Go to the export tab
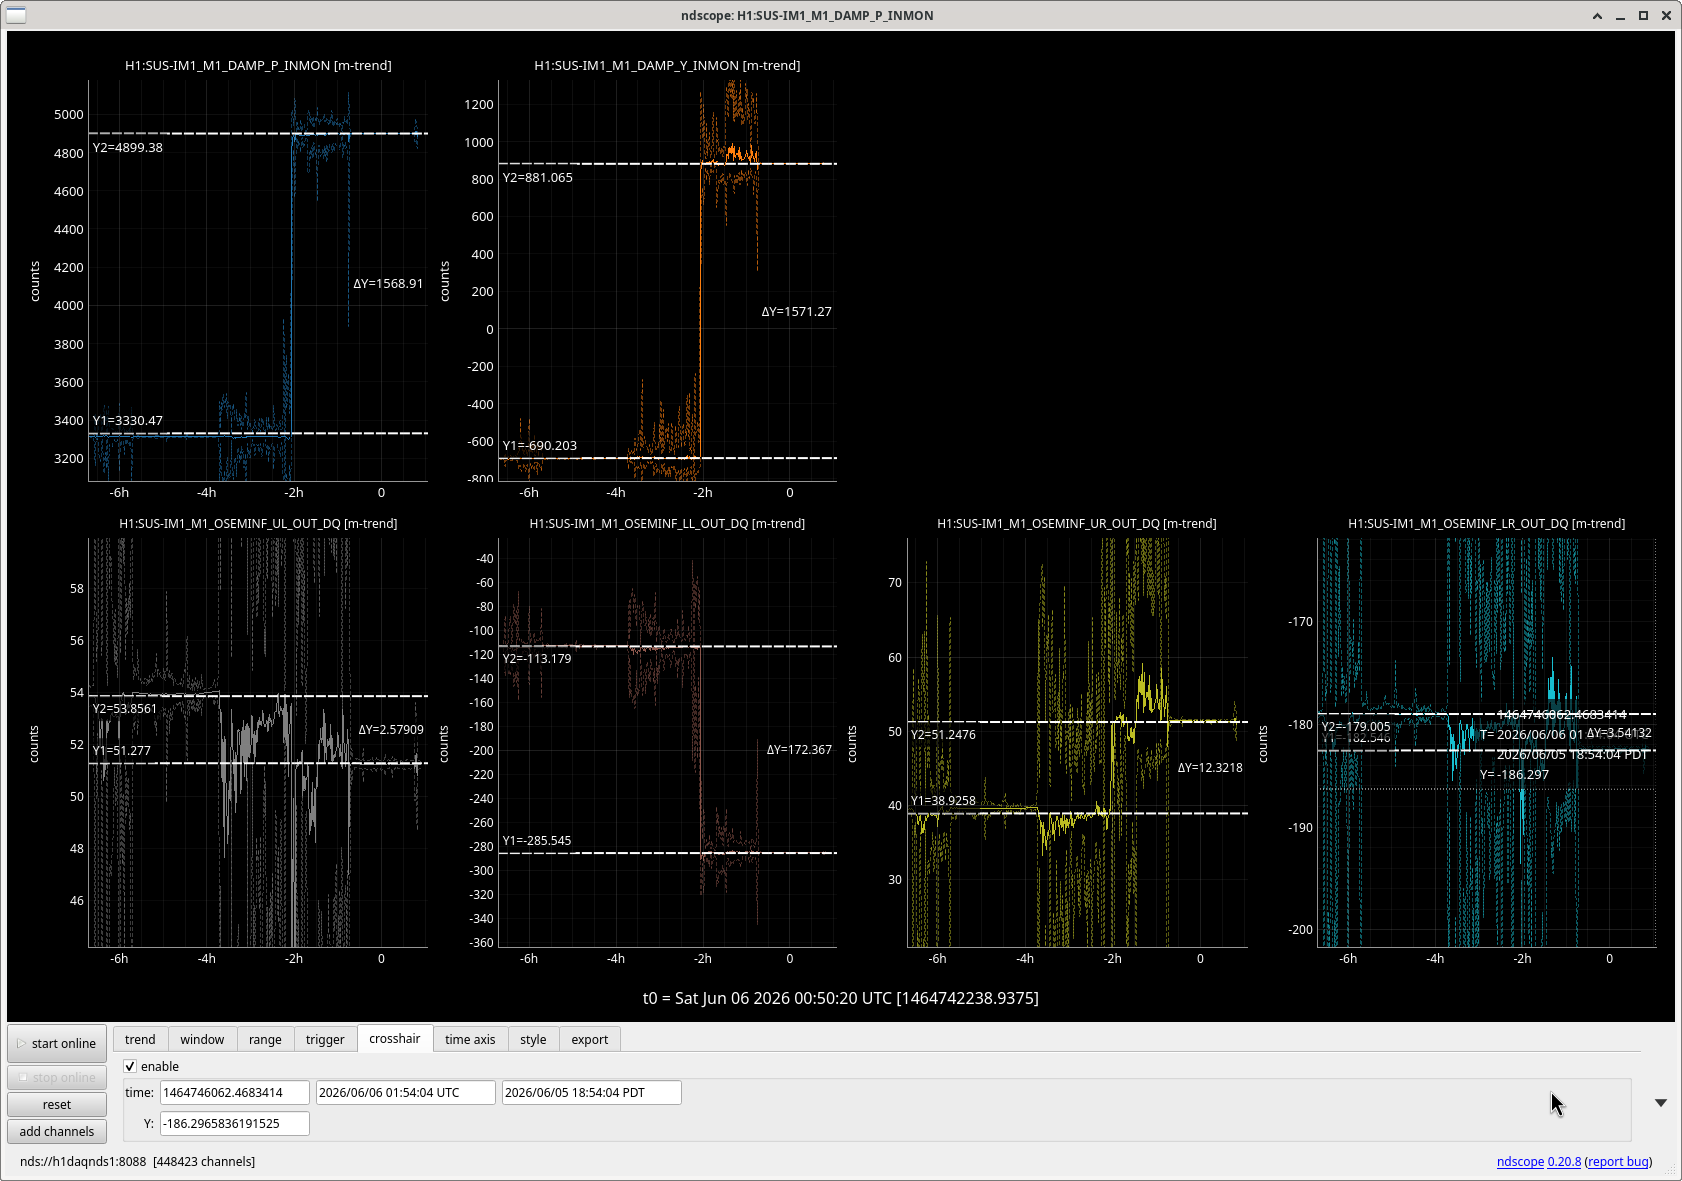This screenshot has height=1181, width=1682. (590, 1039)
